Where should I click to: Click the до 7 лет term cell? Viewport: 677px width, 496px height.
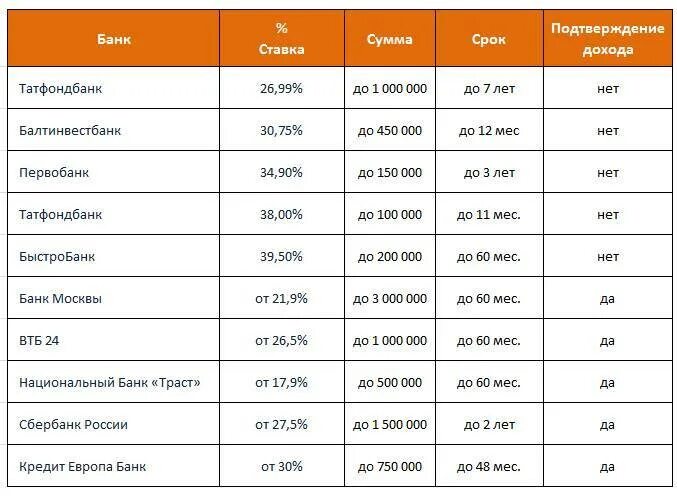click(489, 89)
